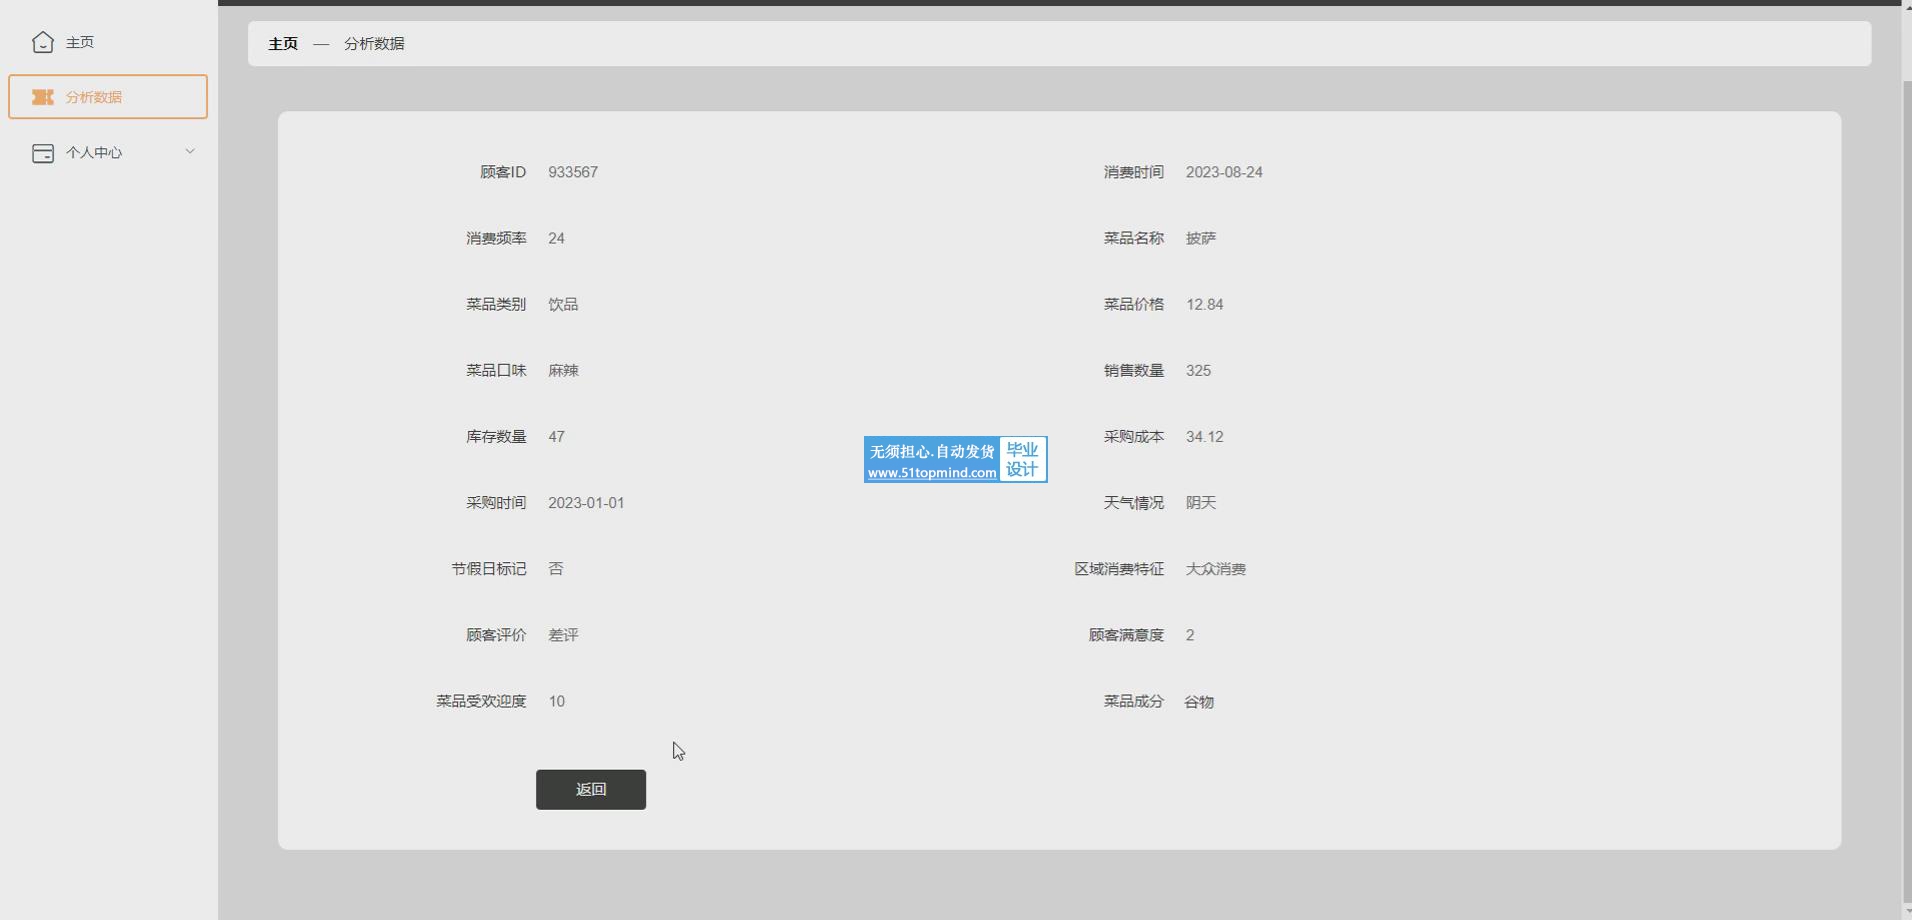Go to 主页 via breadcrumb
Image resolution: width=1912 pixels, height=920 pixels.
283,44
